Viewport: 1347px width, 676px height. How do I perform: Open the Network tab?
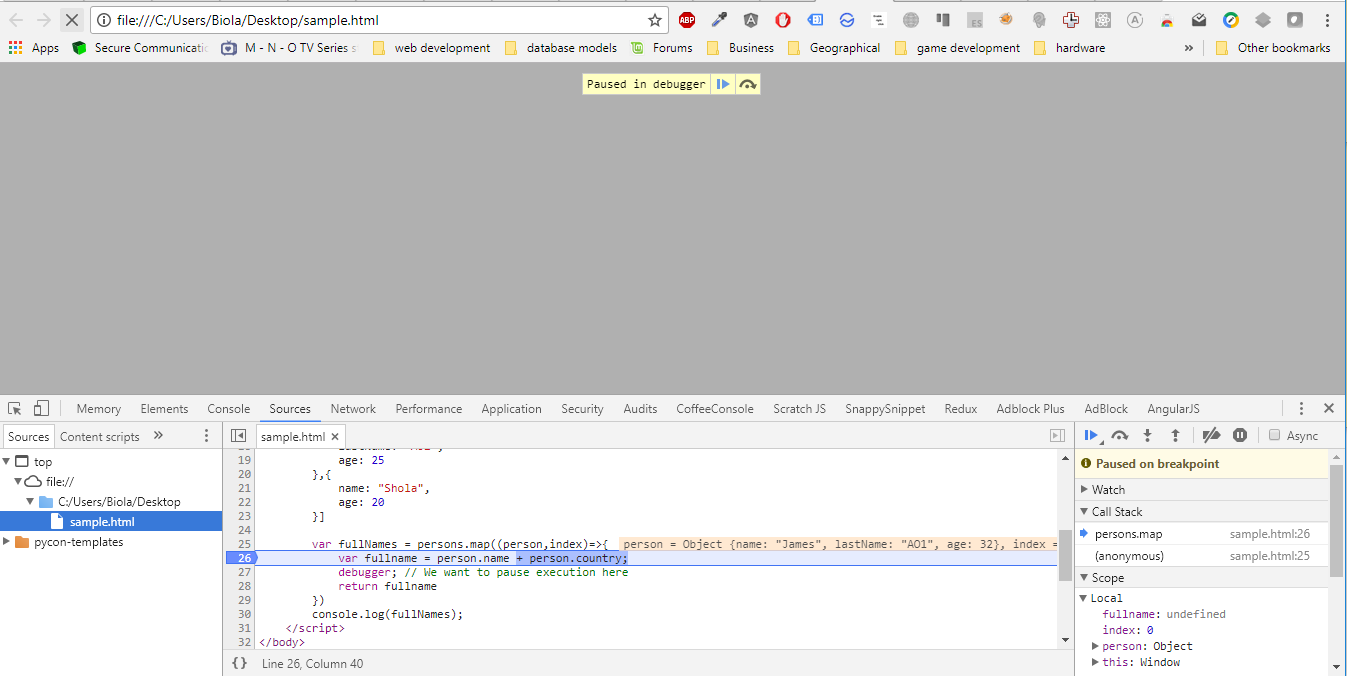point(353,409)
